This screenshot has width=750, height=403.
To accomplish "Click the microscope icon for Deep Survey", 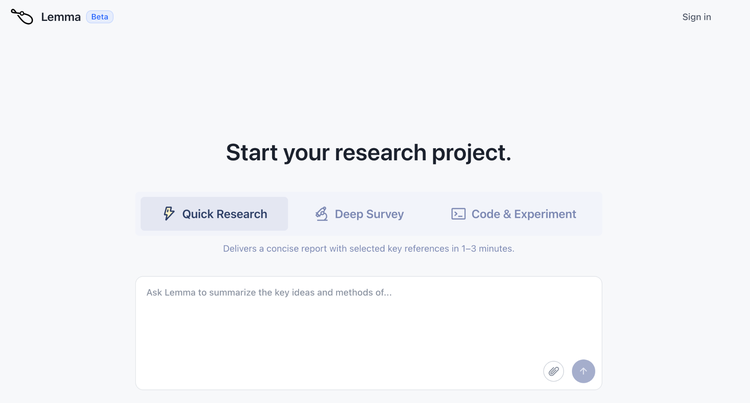I will (321, 214).
